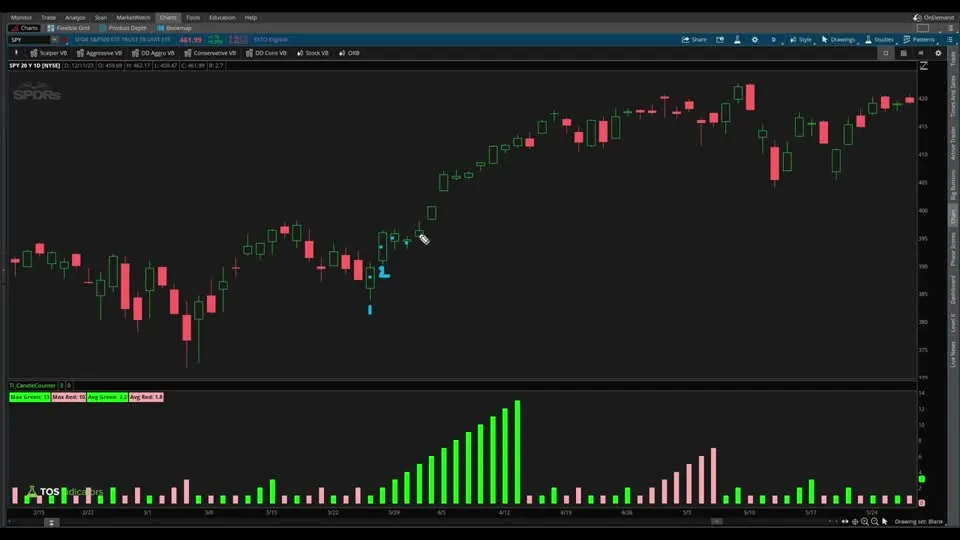Image resolution: width=960 pixels, height=540 pixels.
Task: Load the Scalper VB chart setup
Action: pos(48,53)
